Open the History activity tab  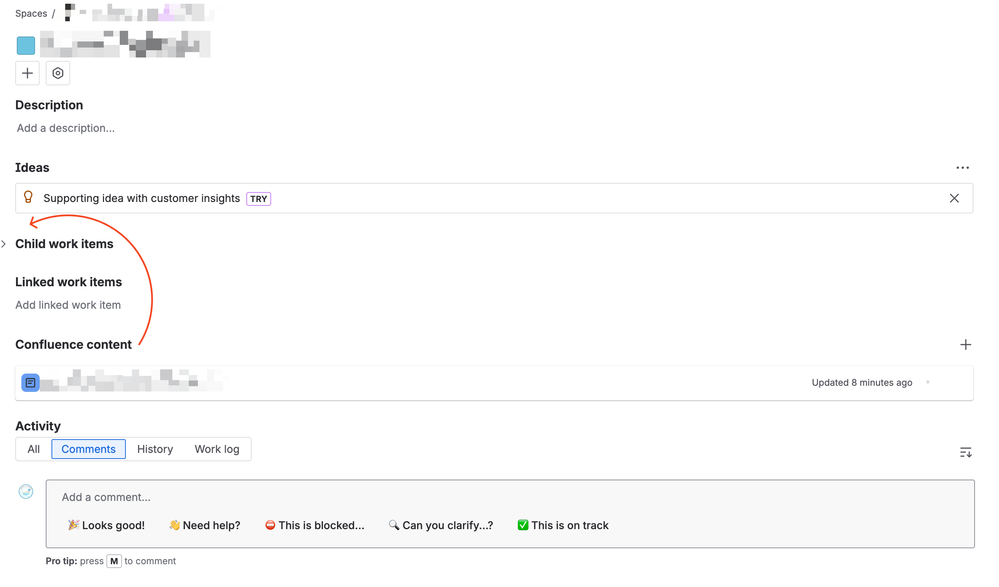[x=155, y=449]
